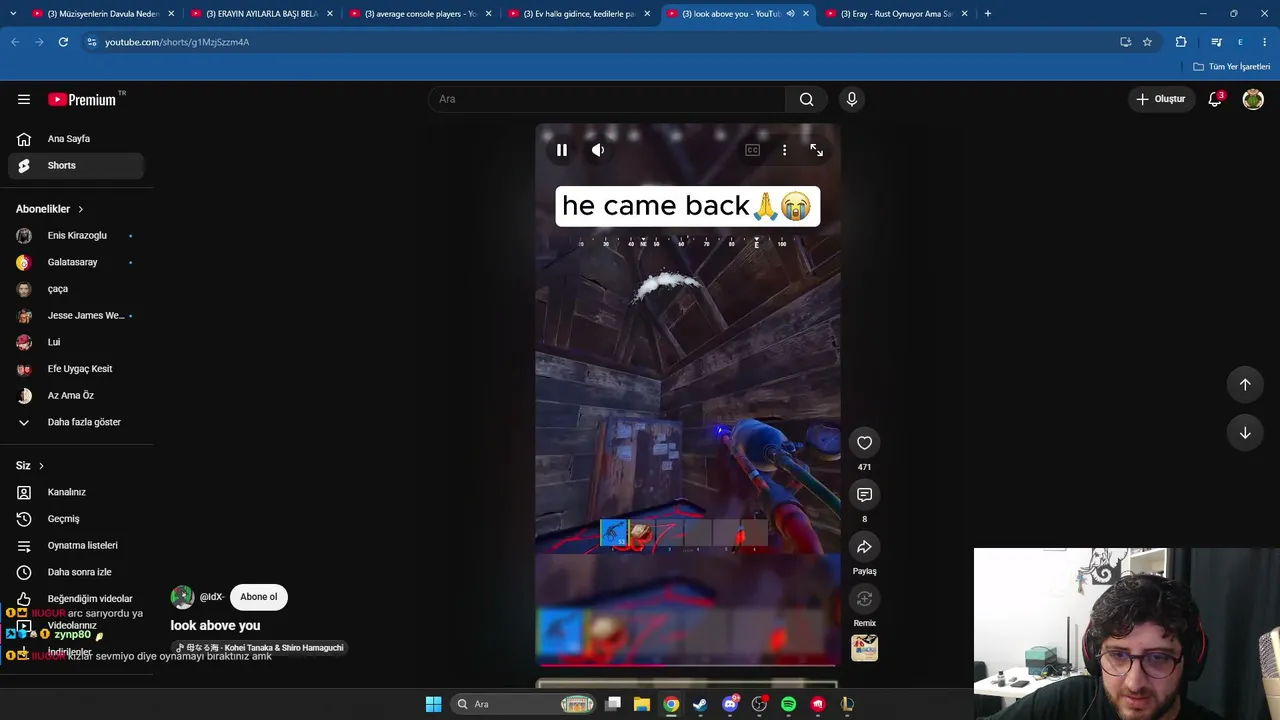The width and height of the screenshot is (1280, 720).
Task: Open the YouTube hamburger guide menu
Action: (x=24, y=99)
